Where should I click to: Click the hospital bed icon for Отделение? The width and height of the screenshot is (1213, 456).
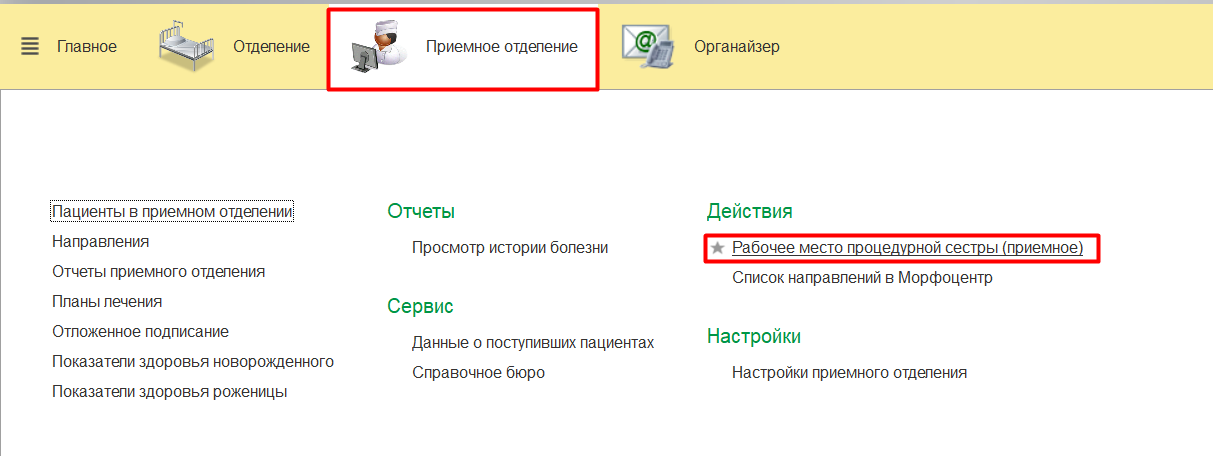tap(187, 47)
